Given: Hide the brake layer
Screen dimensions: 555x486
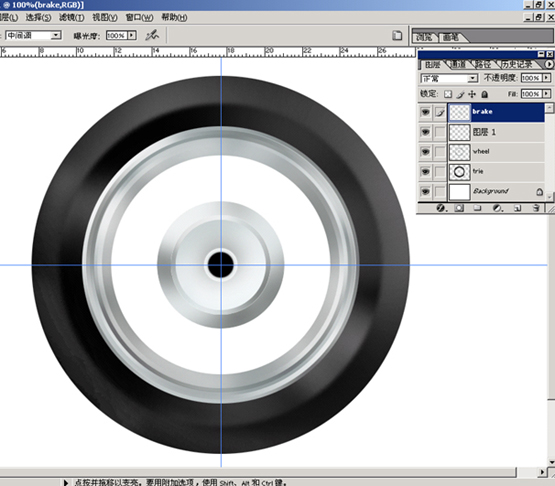Looking at the screenshot, I should pos(425,112).
